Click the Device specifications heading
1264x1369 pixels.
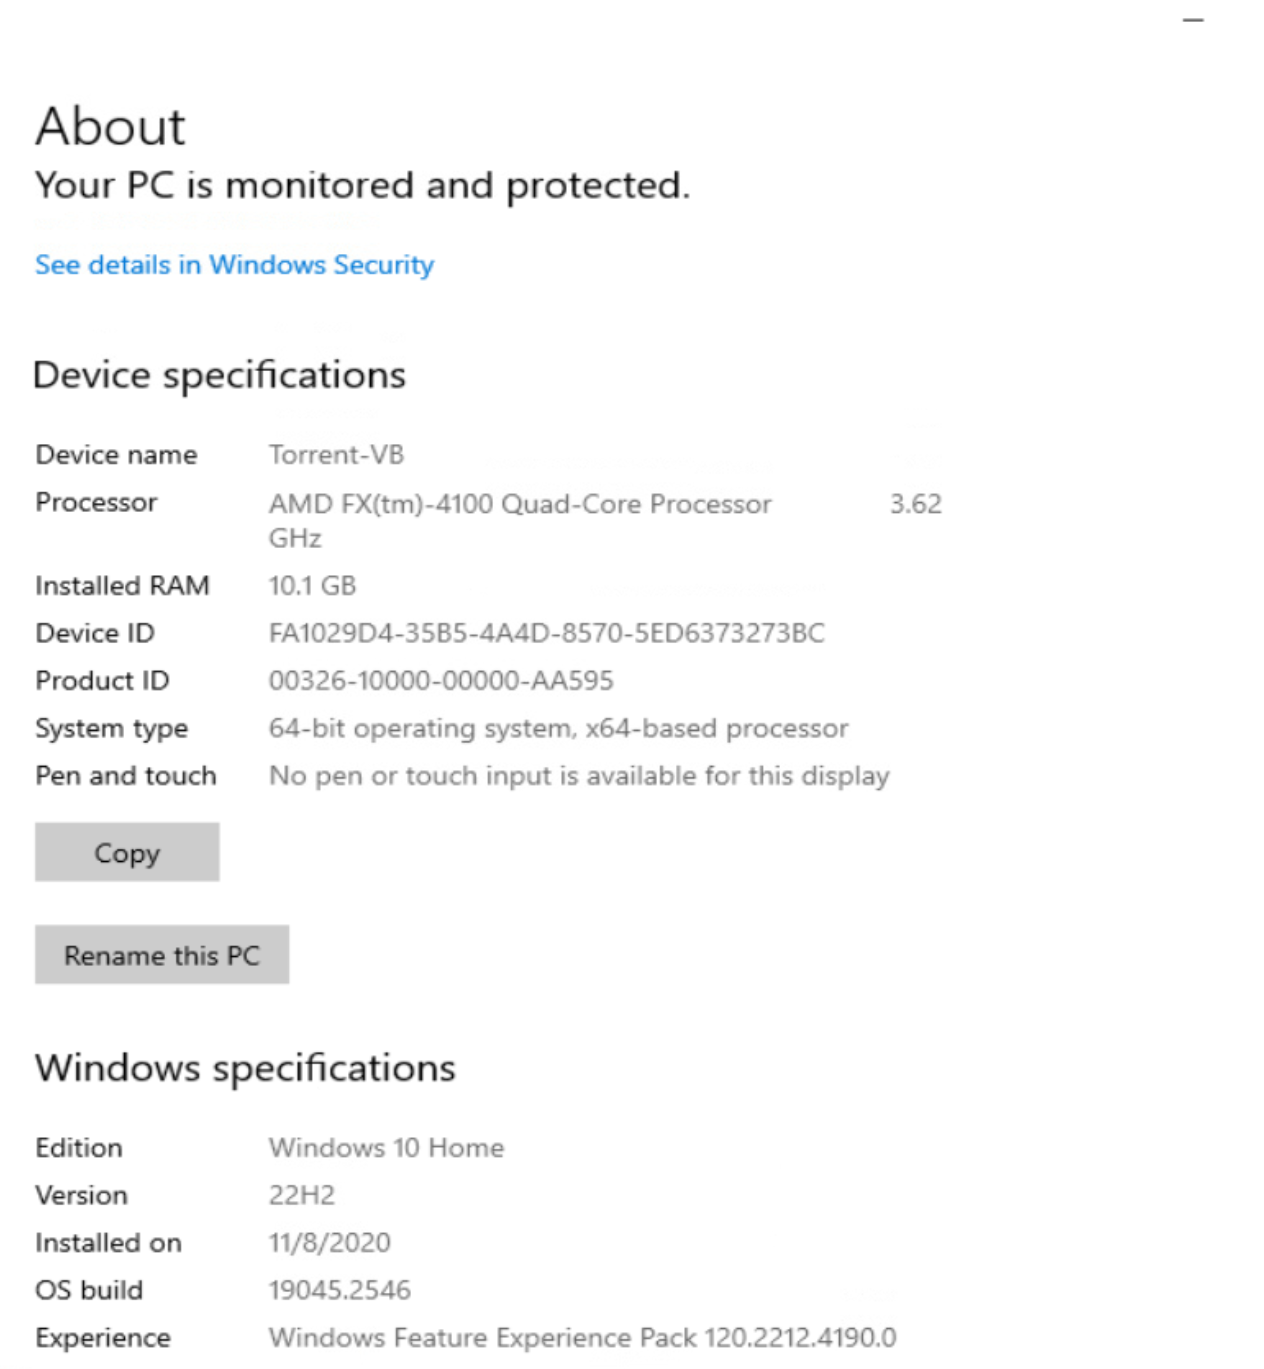coord(219,376)
